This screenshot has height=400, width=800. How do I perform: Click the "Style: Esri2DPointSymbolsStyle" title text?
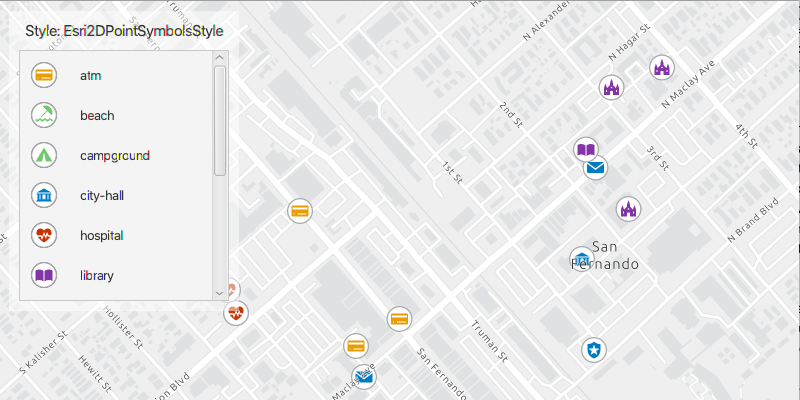[124, 31]
